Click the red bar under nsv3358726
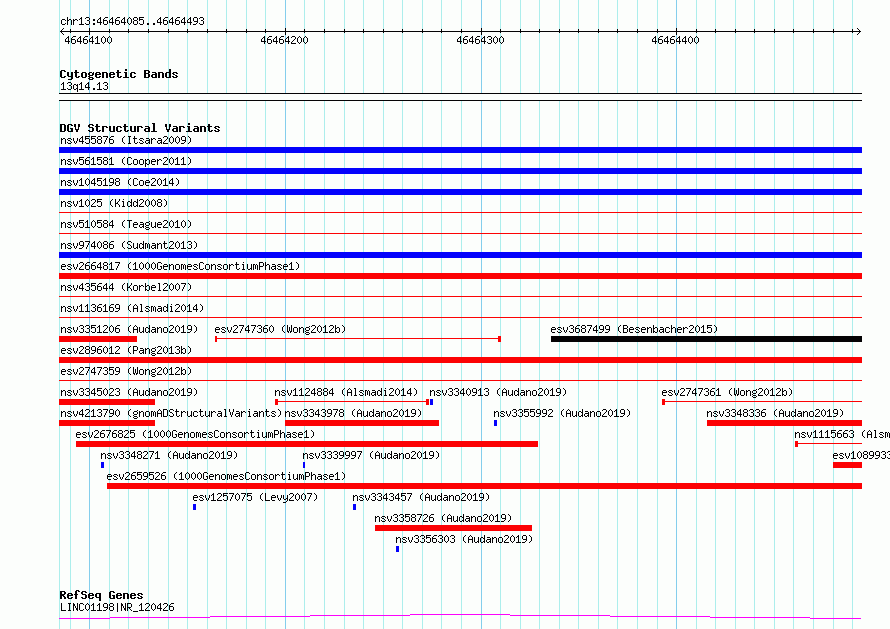Image resolution: width=890 pixels, height=629 pixels. click(454, 528)
